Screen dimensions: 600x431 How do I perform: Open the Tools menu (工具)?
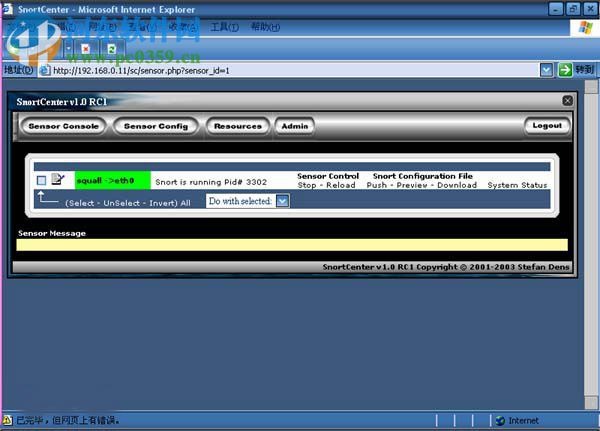(x=225, y=27)
